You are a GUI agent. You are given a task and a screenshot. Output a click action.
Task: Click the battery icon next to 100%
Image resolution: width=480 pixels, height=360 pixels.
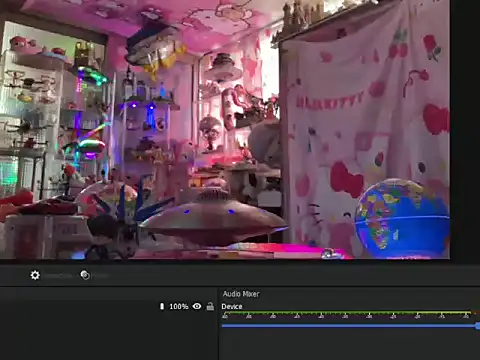point(162,306)
